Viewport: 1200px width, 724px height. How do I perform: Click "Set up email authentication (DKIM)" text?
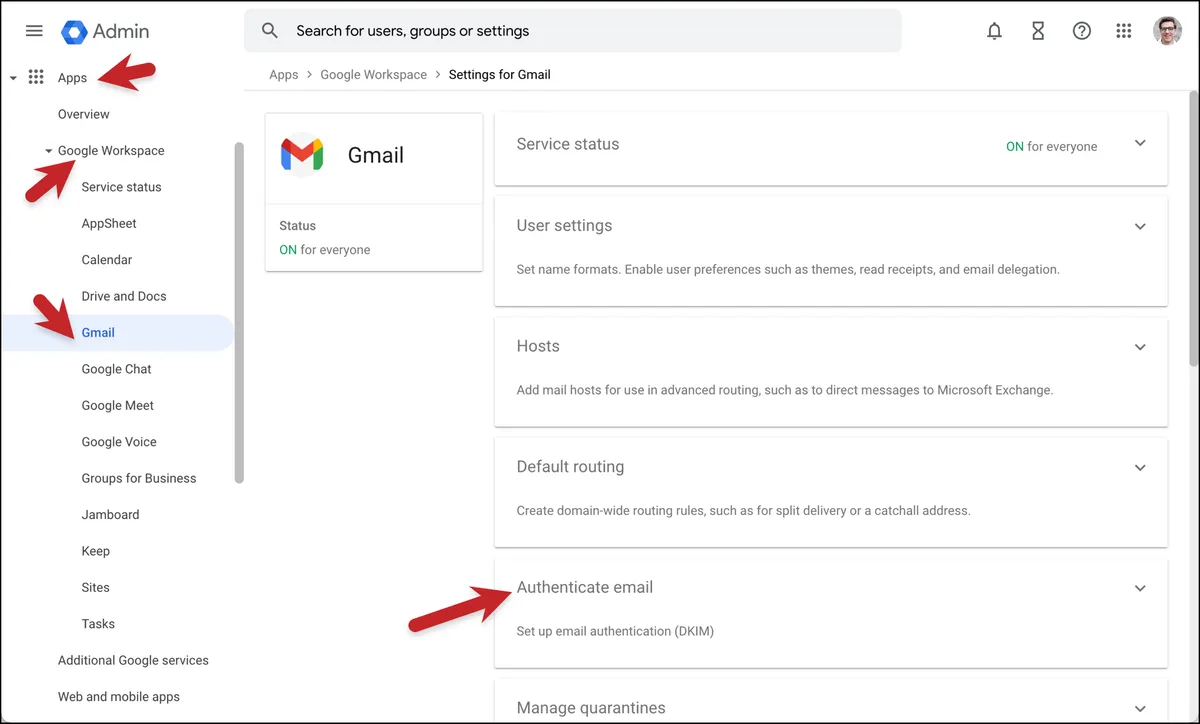click(x=615, y=632)
